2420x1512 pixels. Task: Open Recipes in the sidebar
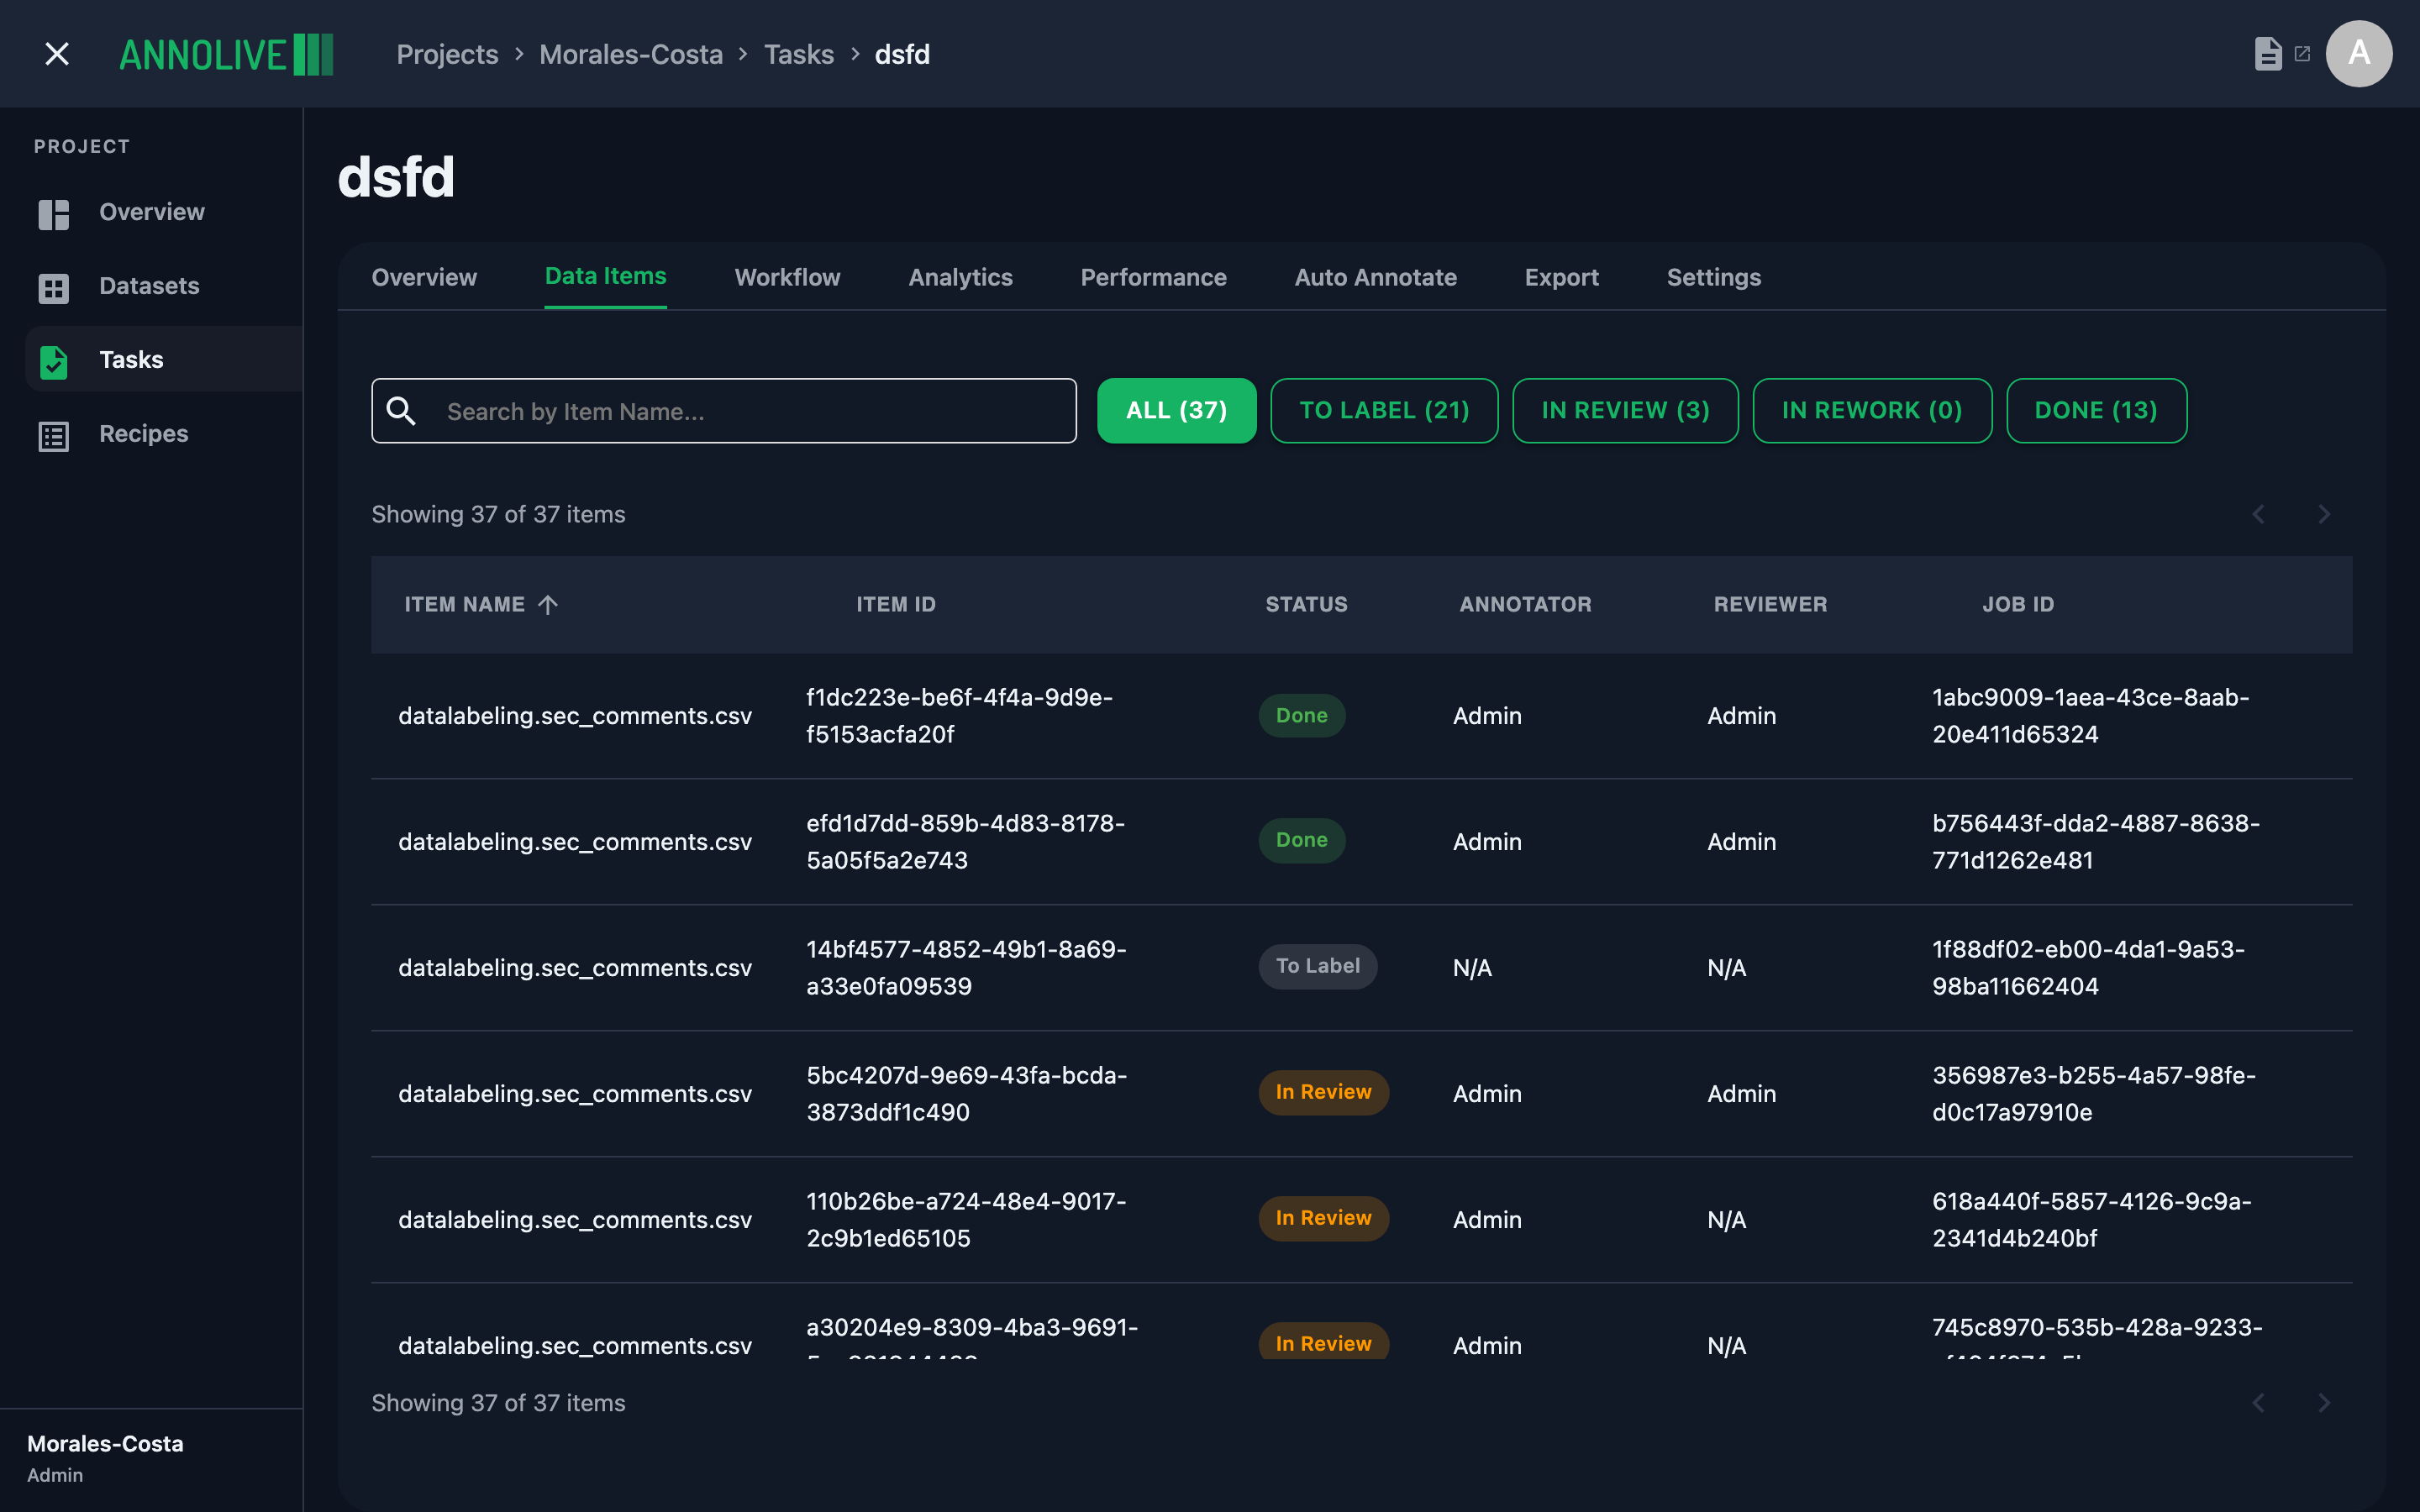pyautogui.click(x=143, y=434)
